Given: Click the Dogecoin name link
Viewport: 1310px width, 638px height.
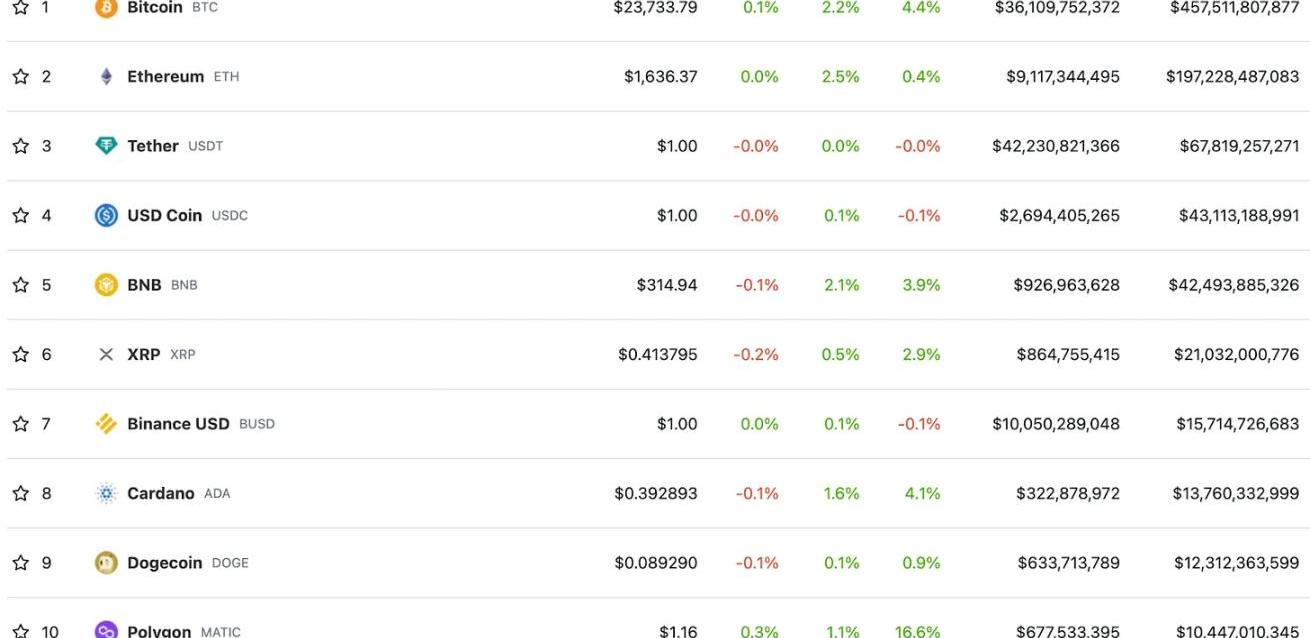Looking at the screenshot, I should click(x=164, y=563).
